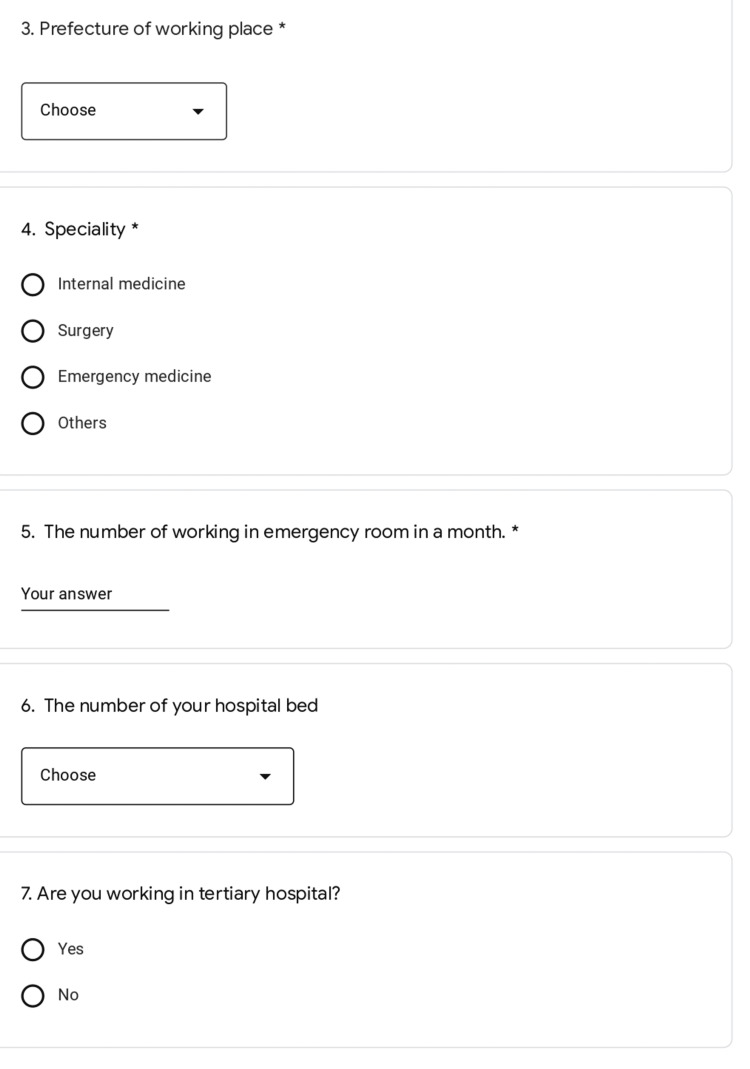This screenshot has width=750, height=1069.
Task: Pick the Emergency medicine radio circle
Action: (33, 377)
